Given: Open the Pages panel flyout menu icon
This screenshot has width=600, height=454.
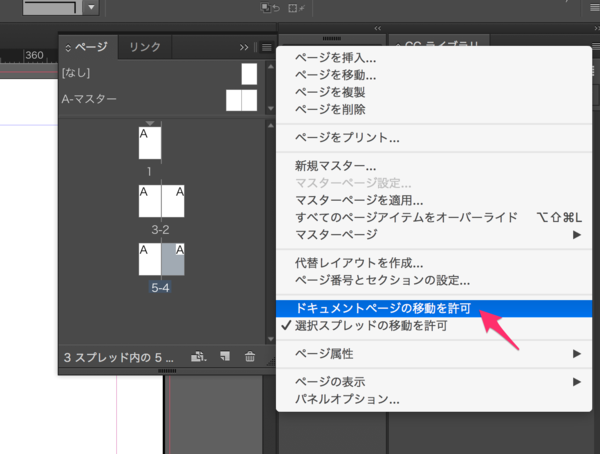Looking at the screenshot, I should 266,47.
